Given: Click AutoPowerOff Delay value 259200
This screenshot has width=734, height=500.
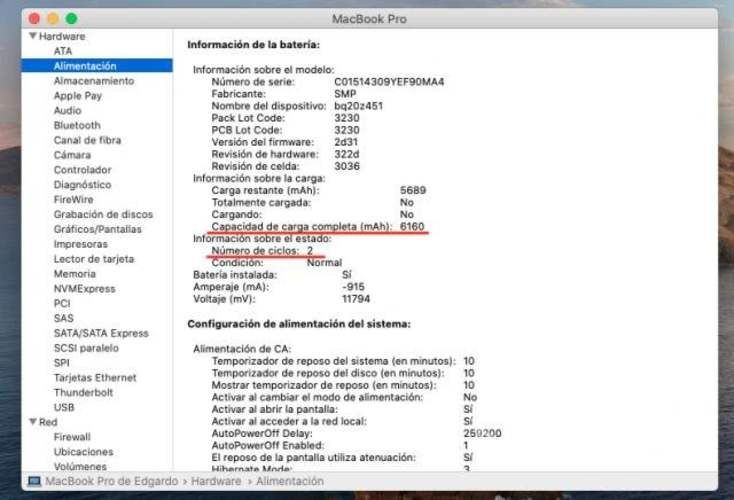Looking at the screenshot, I should 482,434.
